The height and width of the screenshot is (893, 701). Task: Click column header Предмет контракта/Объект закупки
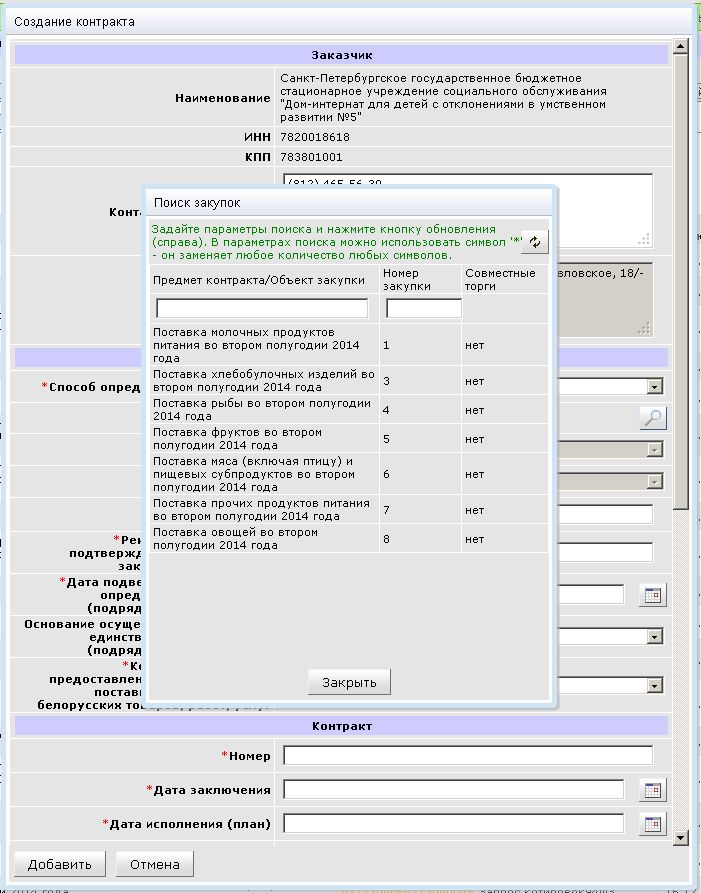pos(259,280)
